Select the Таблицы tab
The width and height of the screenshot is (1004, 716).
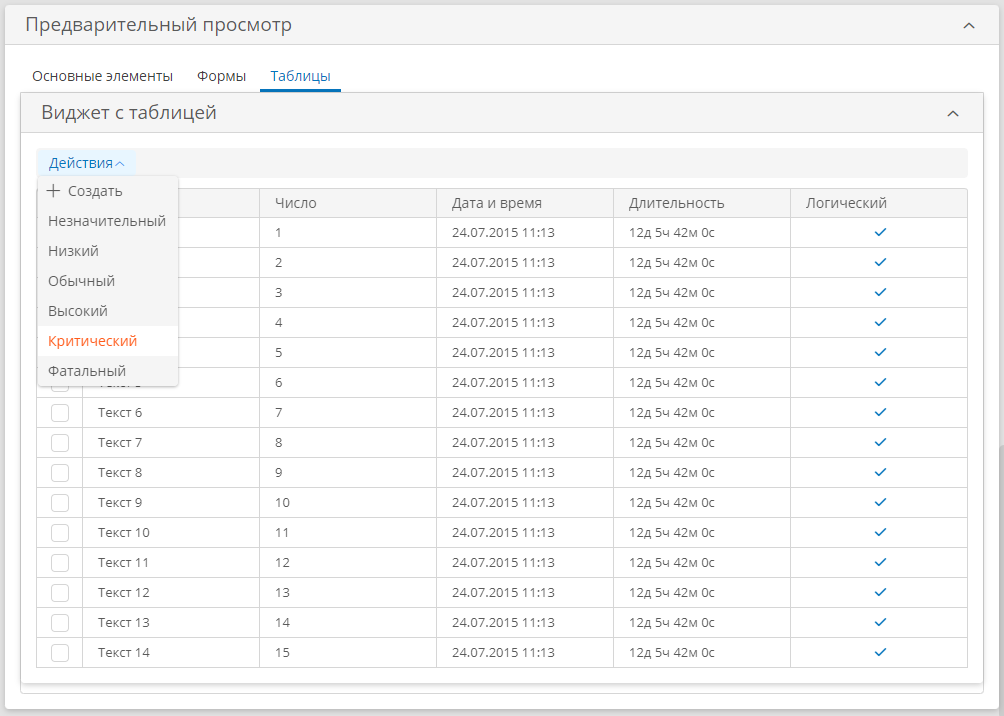(x=300, y=76)
